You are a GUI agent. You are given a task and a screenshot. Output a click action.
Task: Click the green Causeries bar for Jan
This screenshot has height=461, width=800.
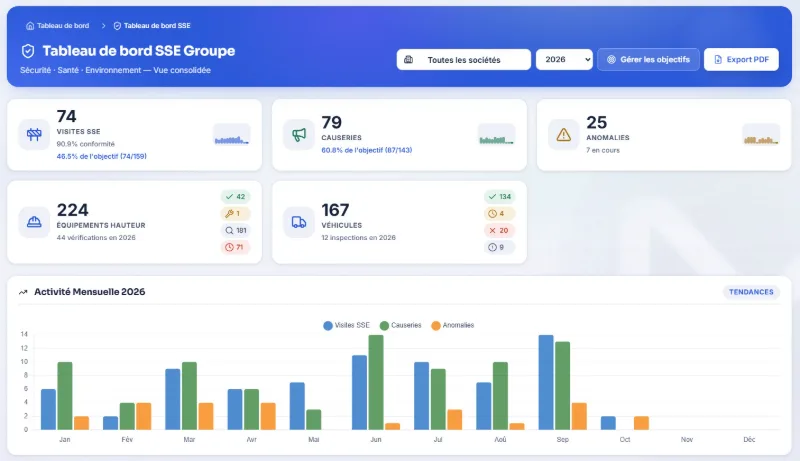pos(65,396)
